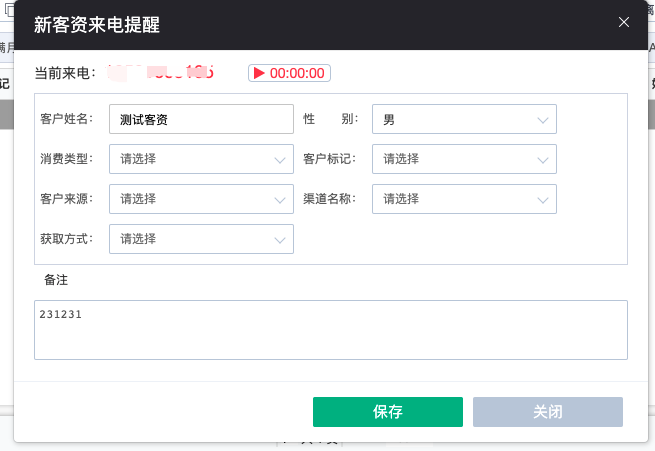Click inside the 备注 remarks text area
655x451 pixels.
pos(330,330)
